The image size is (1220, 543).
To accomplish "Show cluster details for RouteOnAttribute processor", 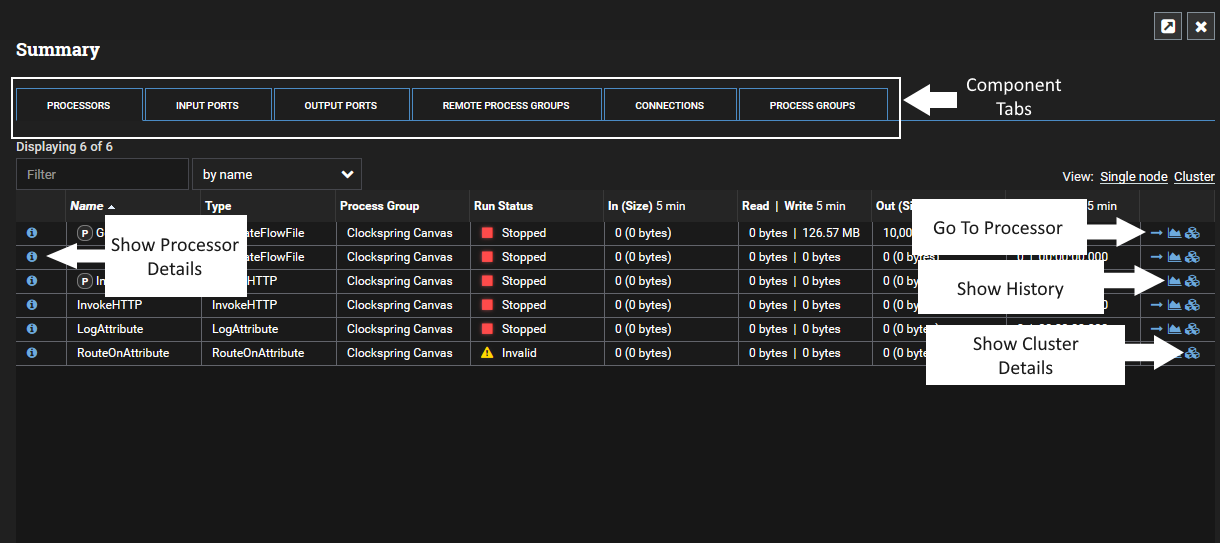I will (x=1192, y=353).
